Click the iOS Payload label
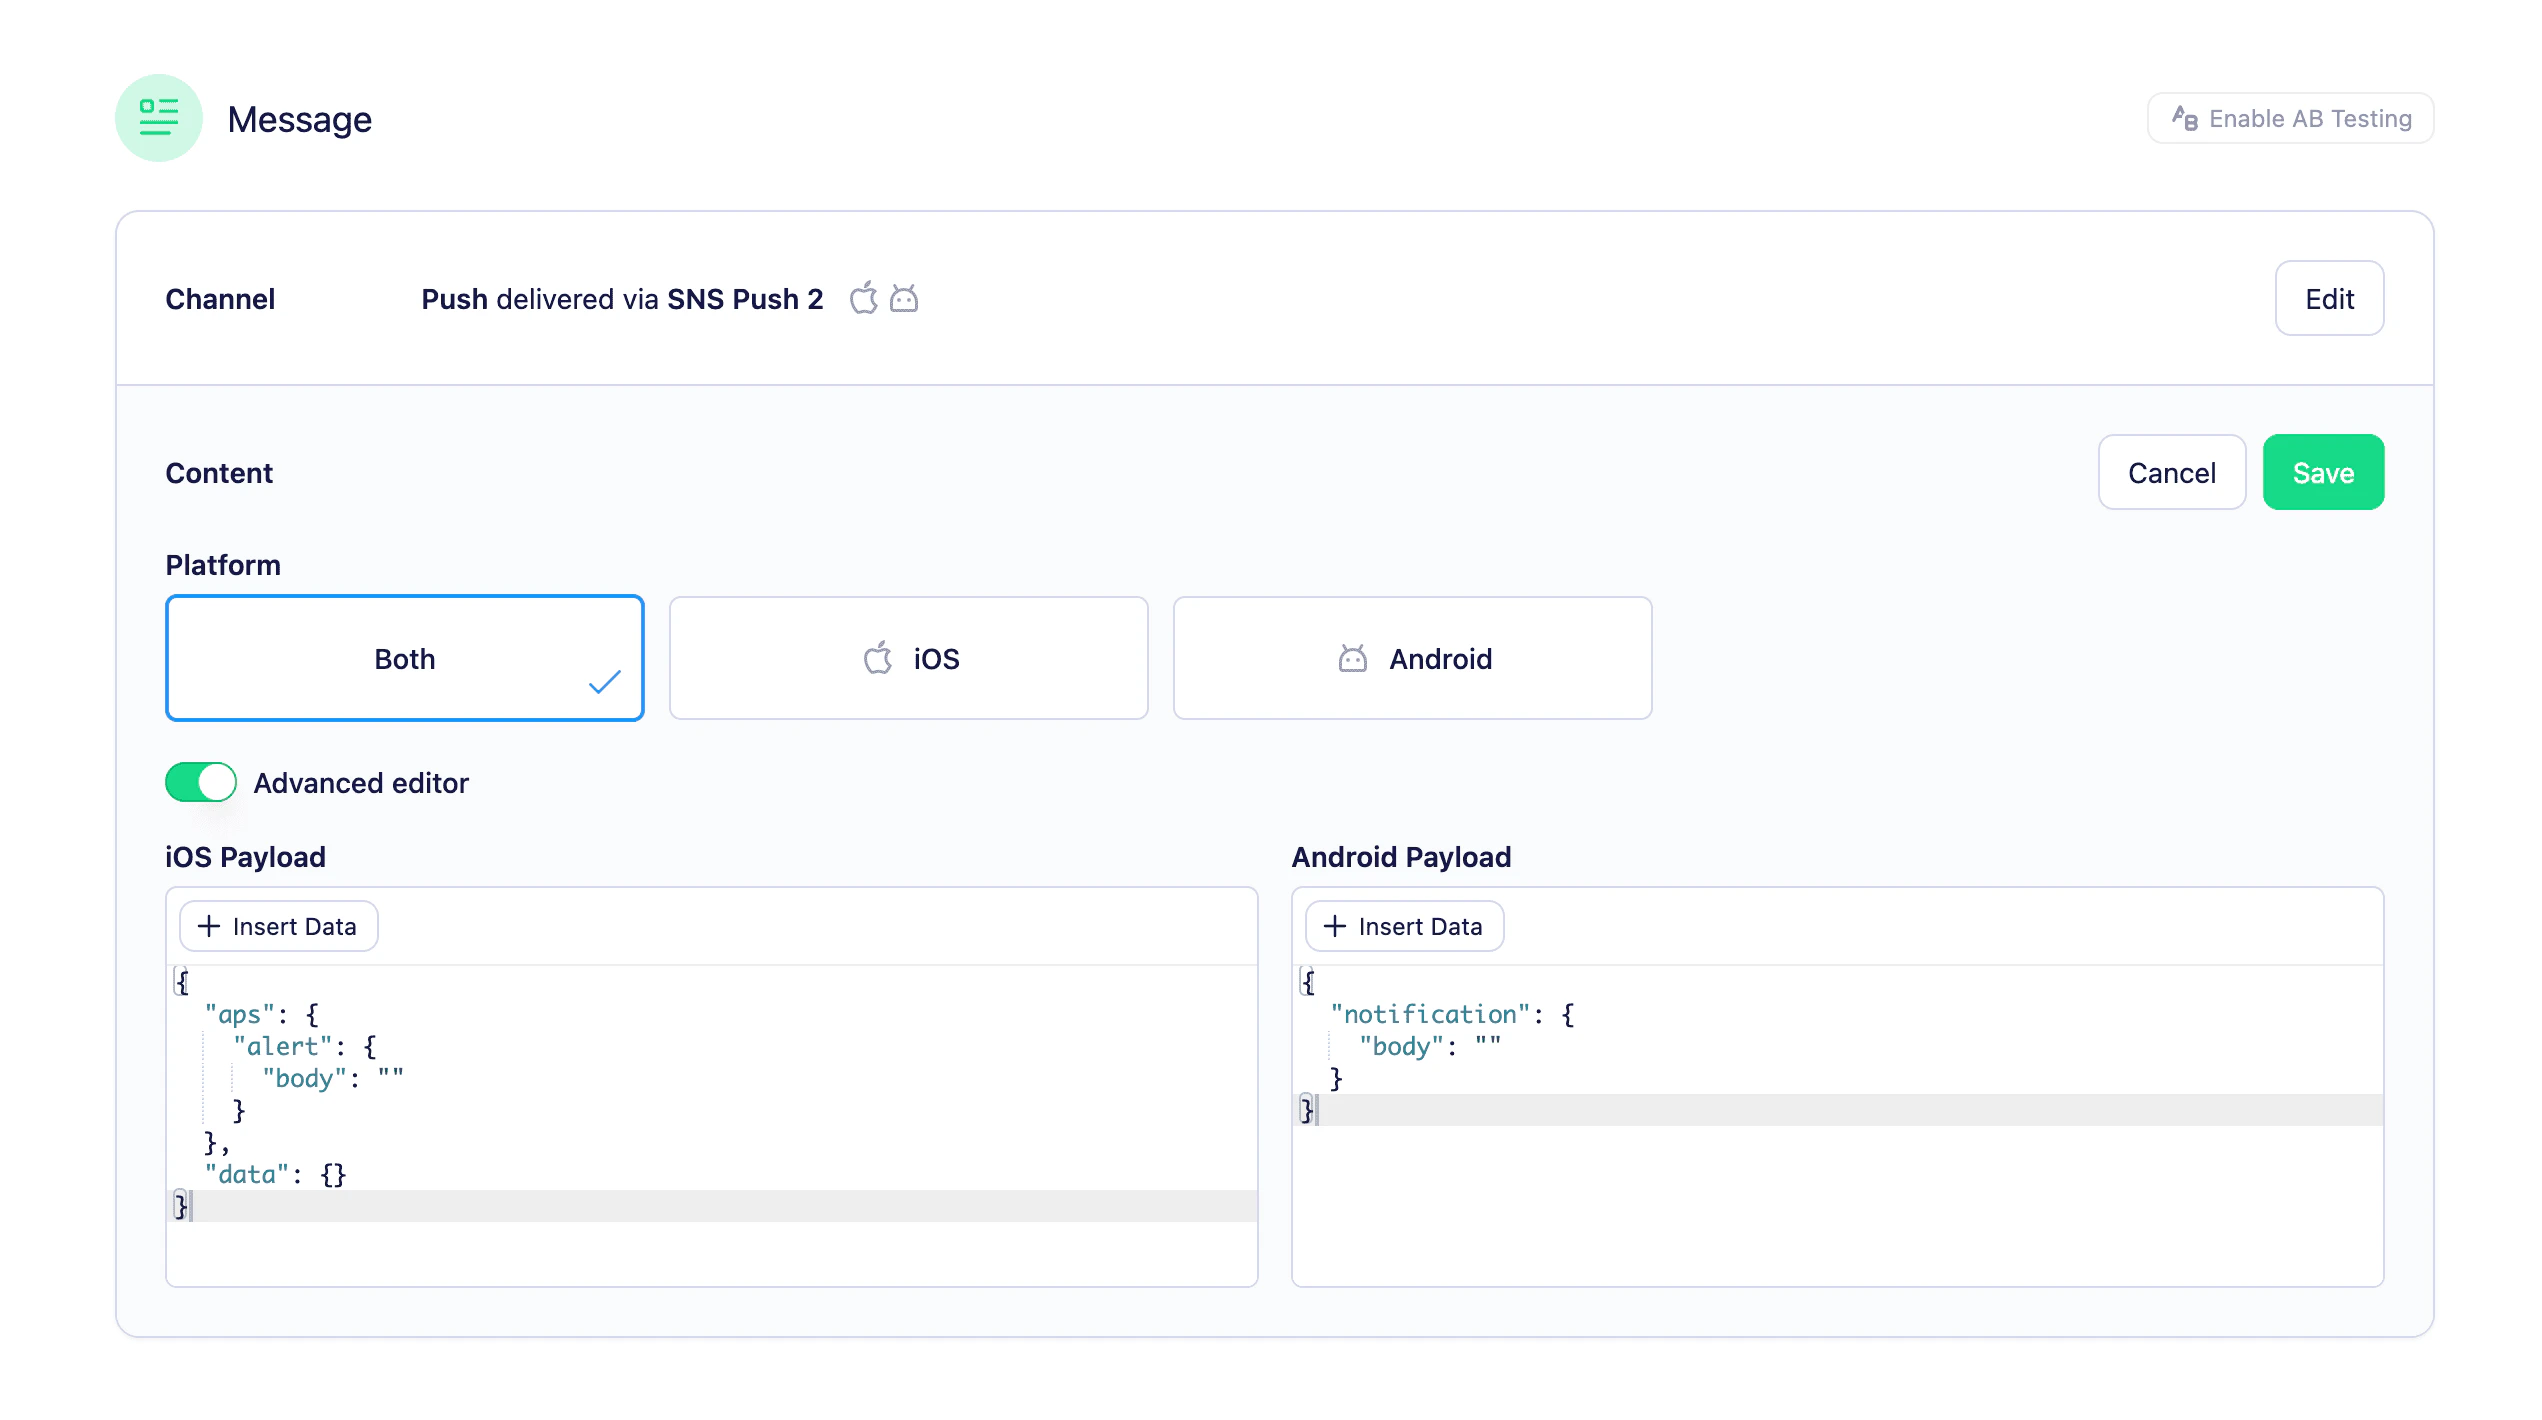The height and width of the screenshot is (1420, 2542). (x=246, y=857)
